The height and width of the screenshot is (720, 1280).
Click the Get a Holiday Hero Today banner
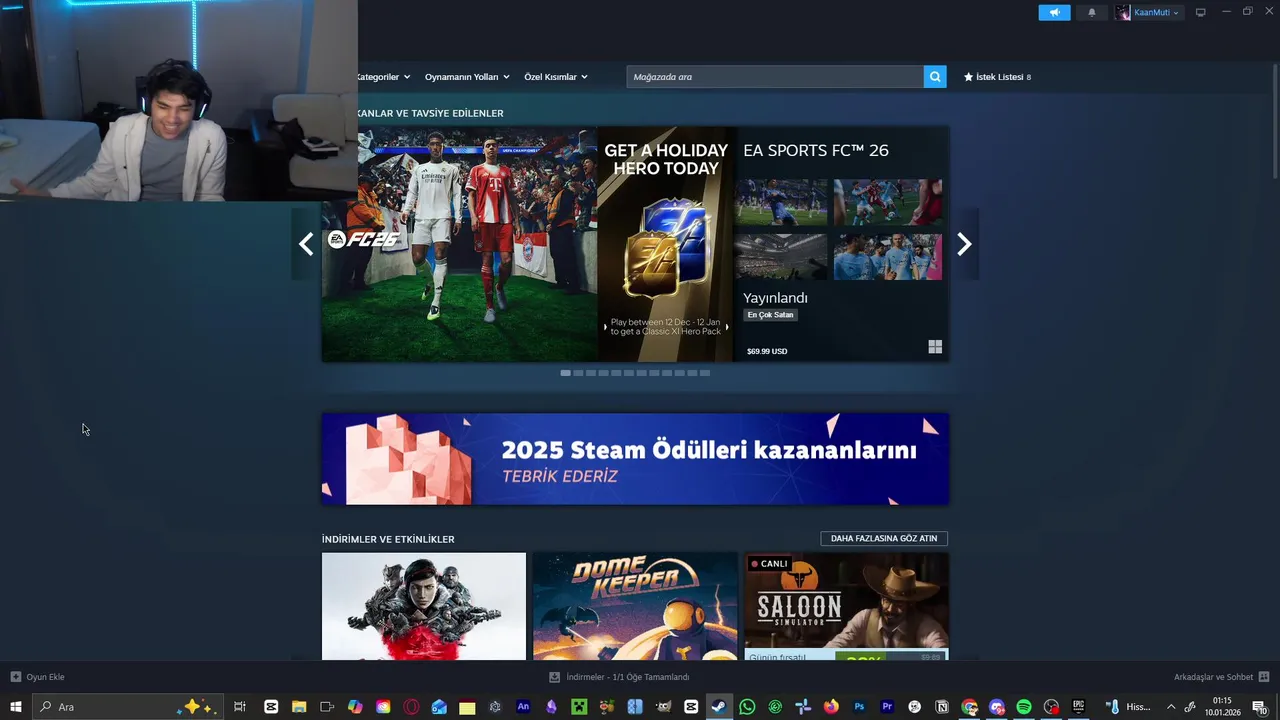click(x=666, y=244)
